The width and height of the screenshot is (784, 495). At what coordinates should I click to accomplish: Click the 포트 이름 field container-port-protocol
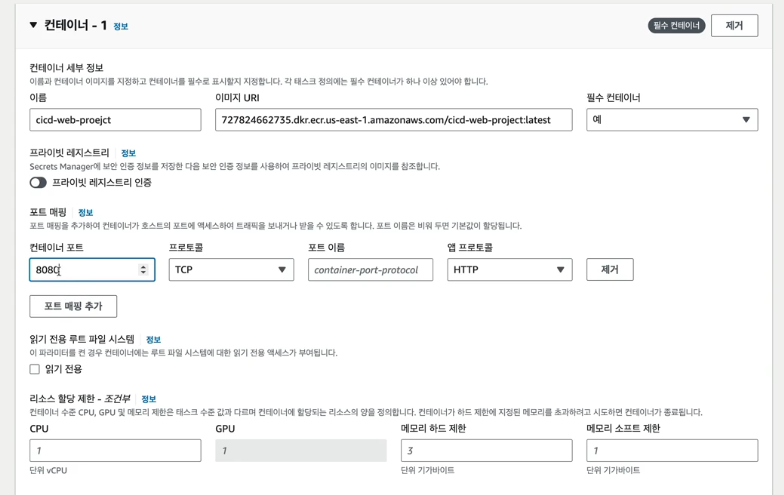tap(370, 270)
